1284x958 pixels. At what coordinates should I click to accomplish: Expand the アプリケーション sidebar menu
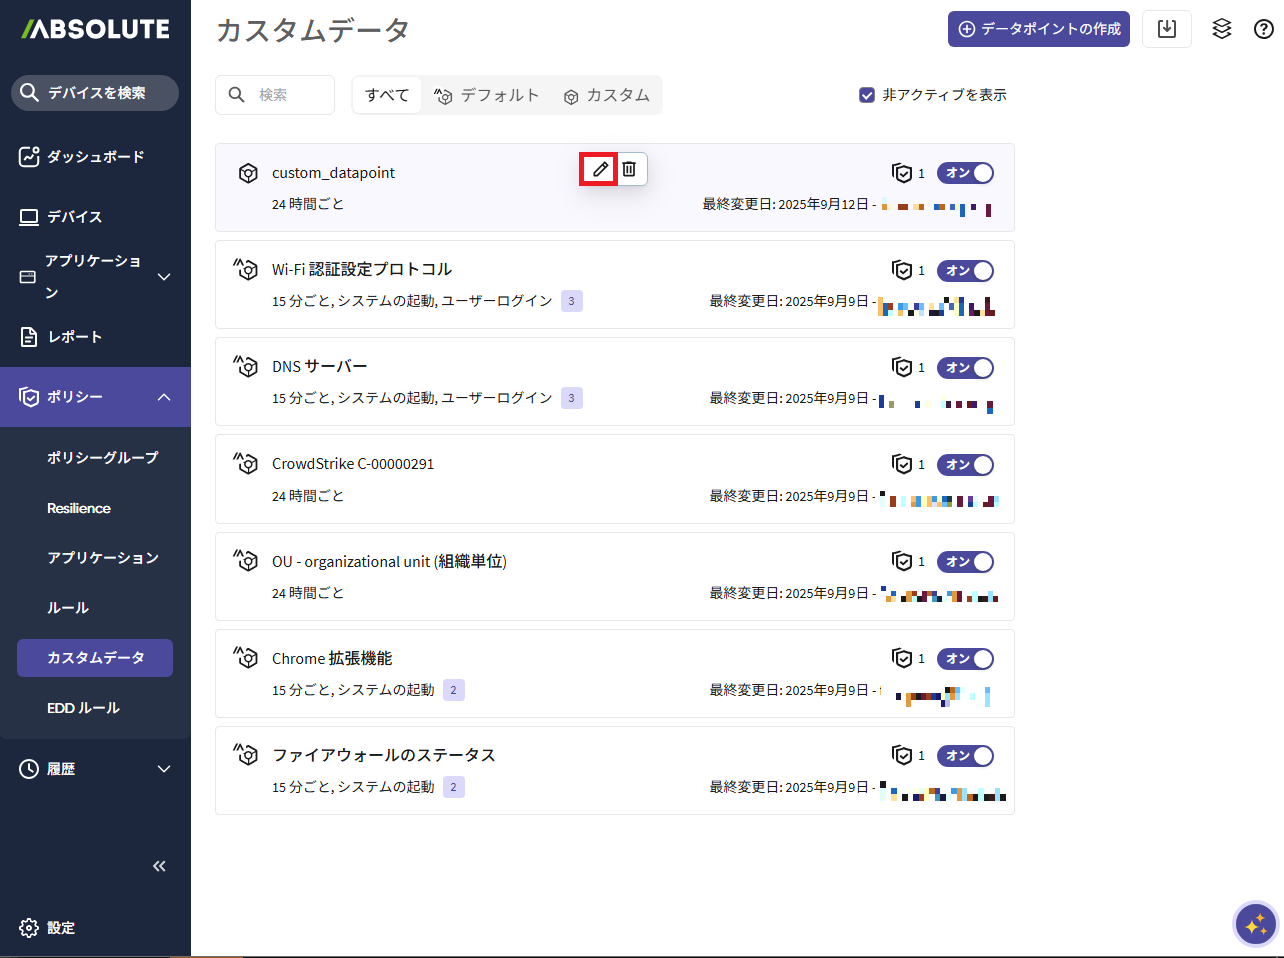coord(164,277)
